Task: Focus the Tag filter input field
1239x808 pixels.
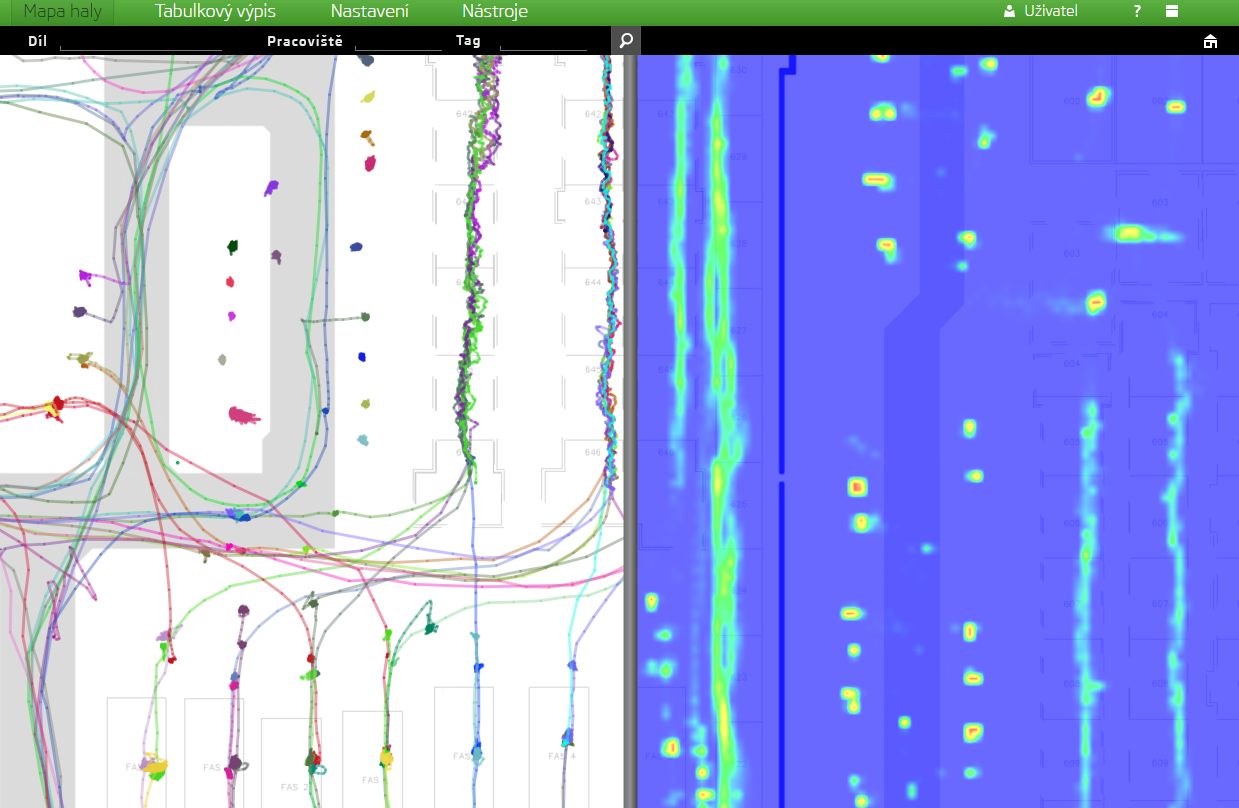Action: click(x=542, y=42)
